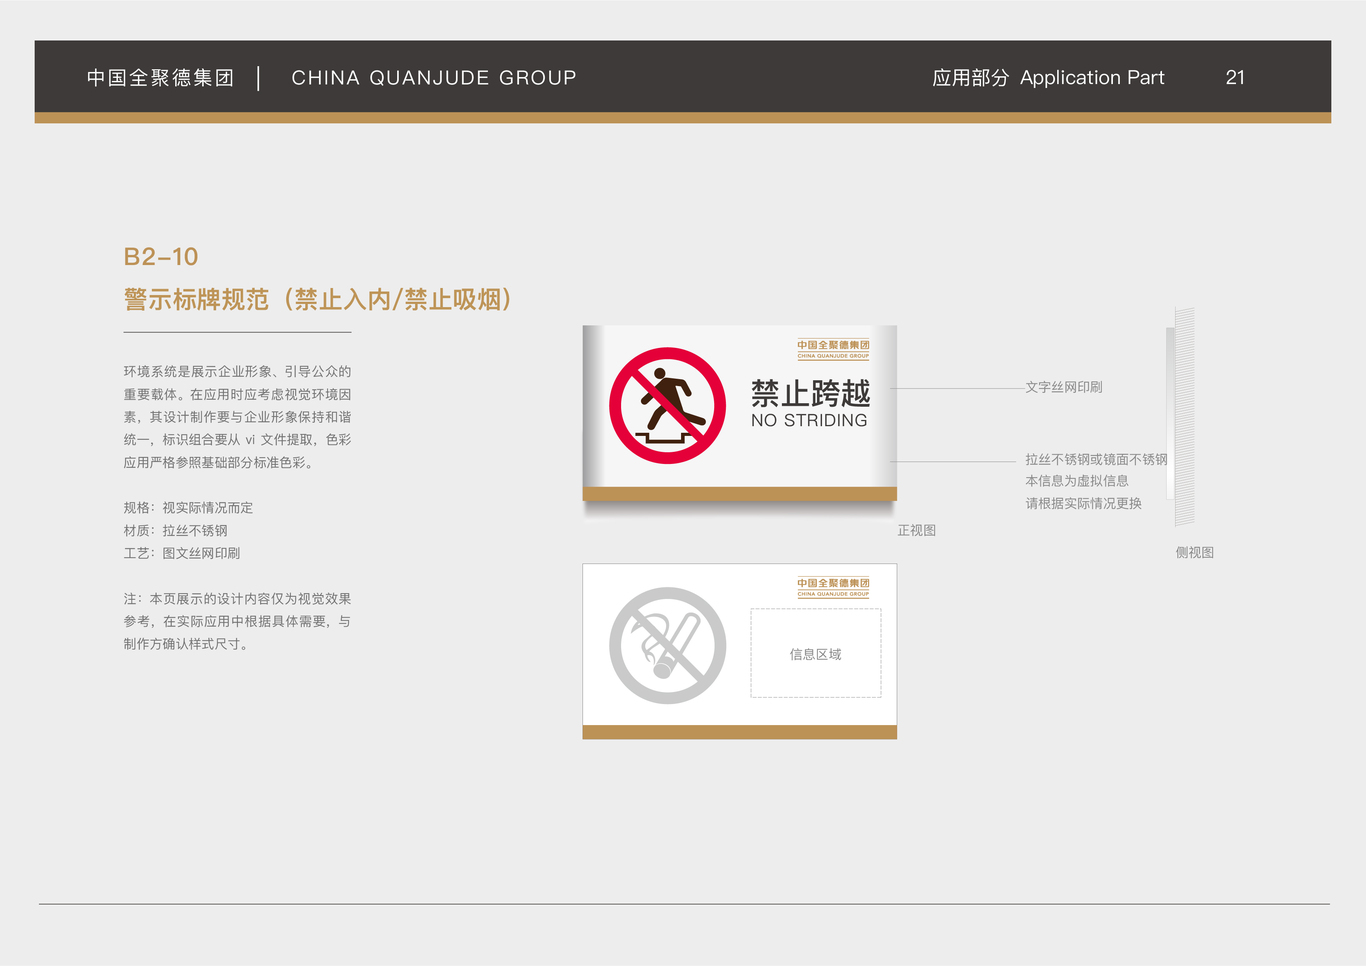
Task: Click the gold bar under the bottom sign
Action: click(x=740, y=732)
